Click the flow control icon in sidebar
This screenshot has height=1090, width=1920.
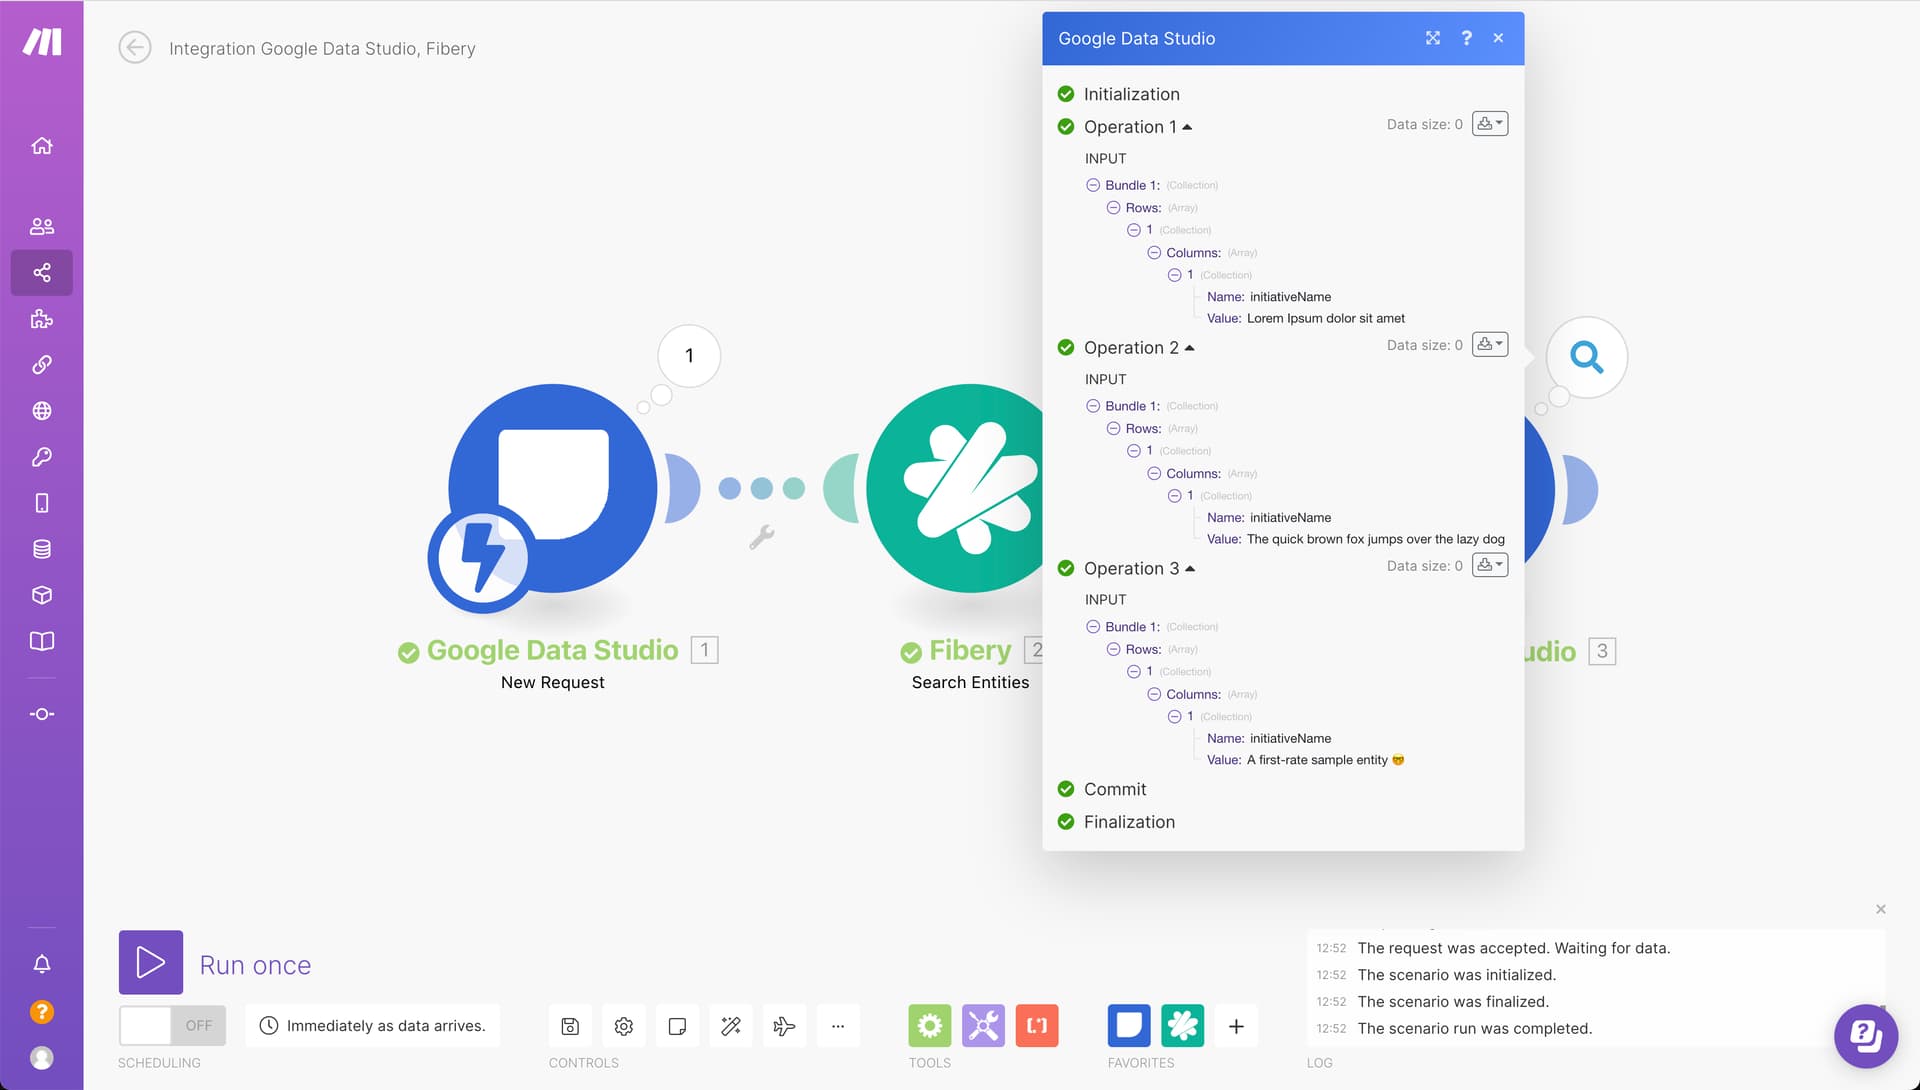click(42, 714)
